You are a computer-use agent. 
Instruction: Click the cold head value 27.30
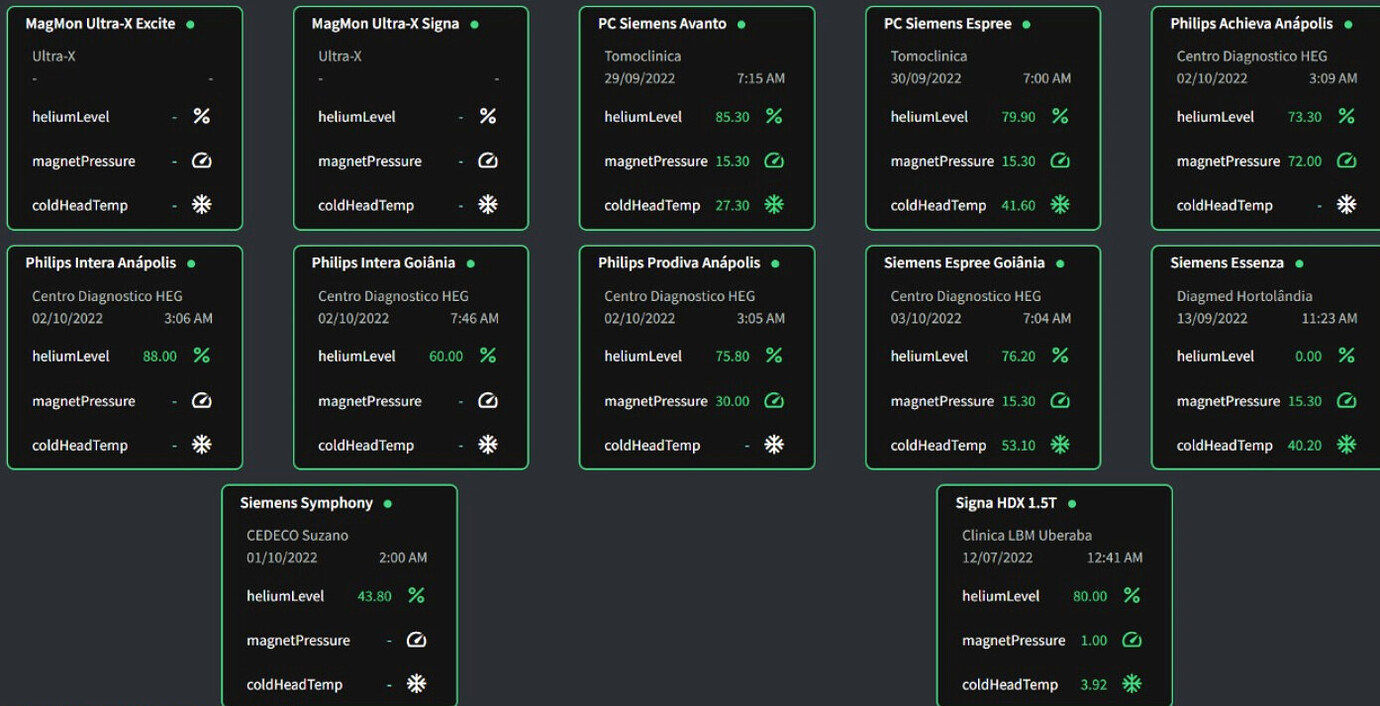(x=733, y=205)
